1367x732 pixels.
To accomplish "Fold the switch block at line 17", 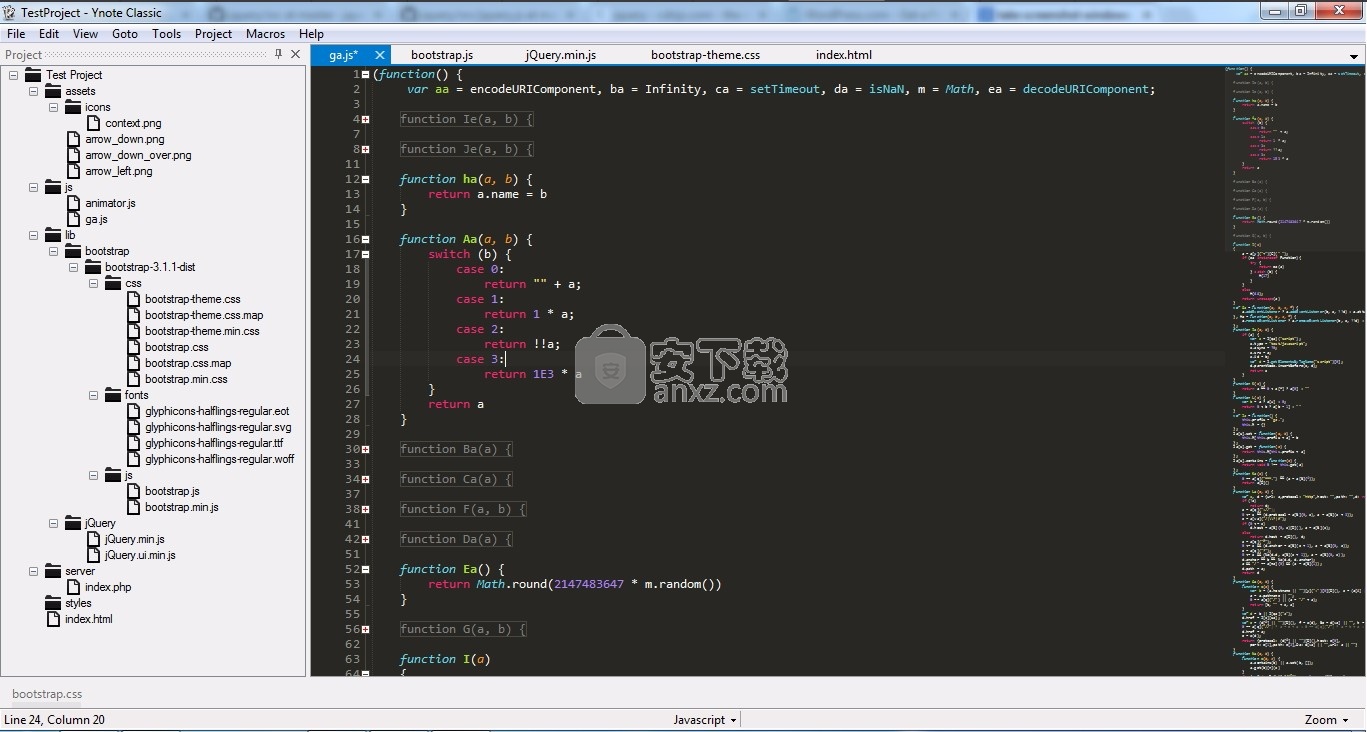I will [365, 254].
